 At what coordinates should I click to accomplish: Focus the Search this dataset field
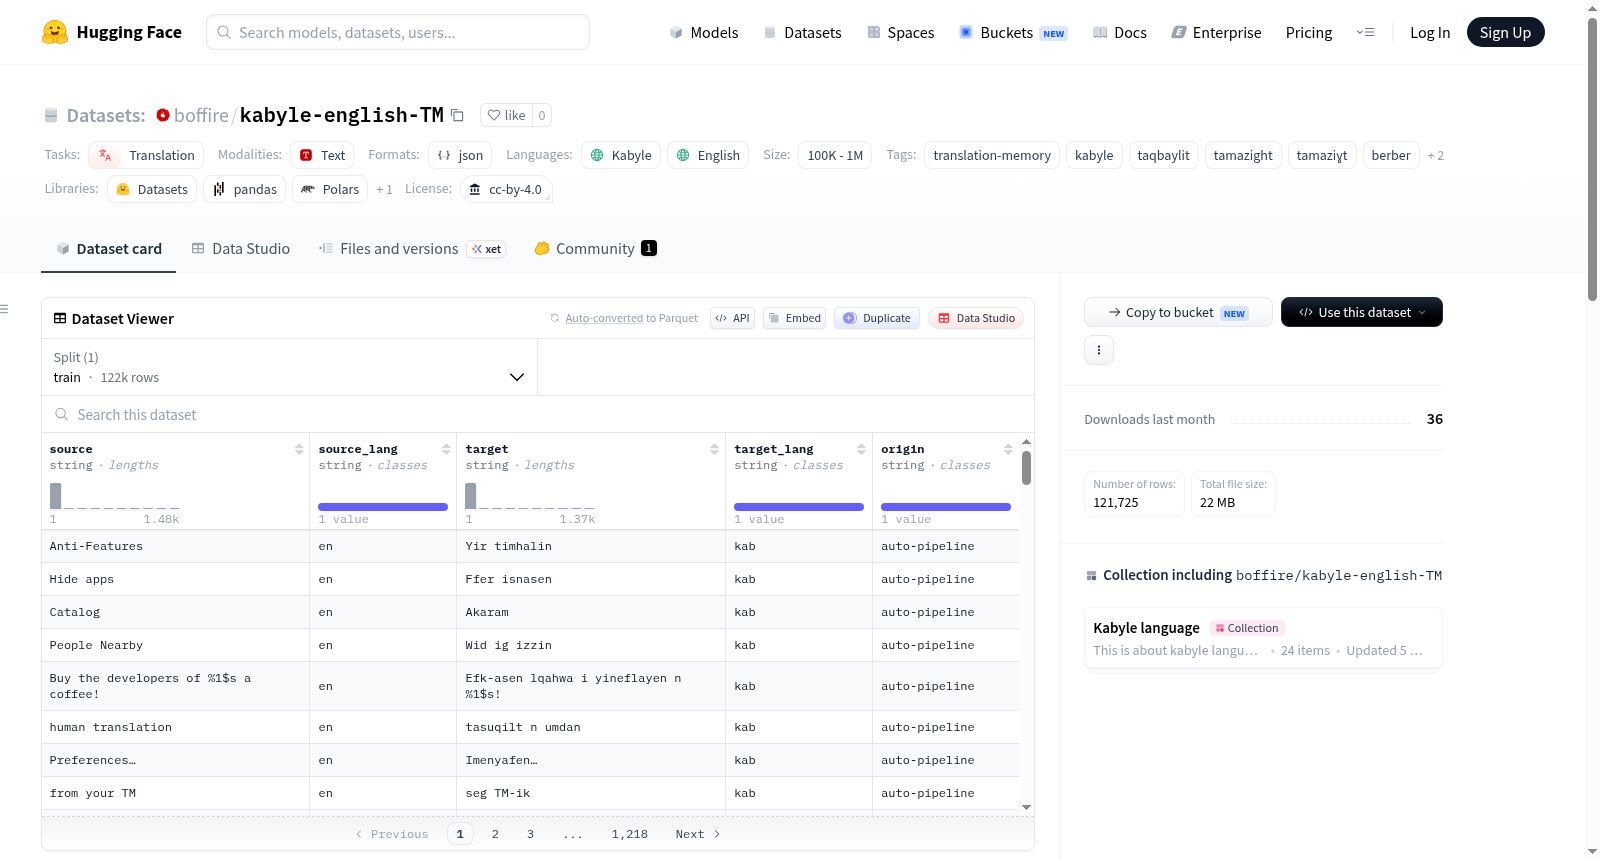pyautogui.click(x=538, y=414)
